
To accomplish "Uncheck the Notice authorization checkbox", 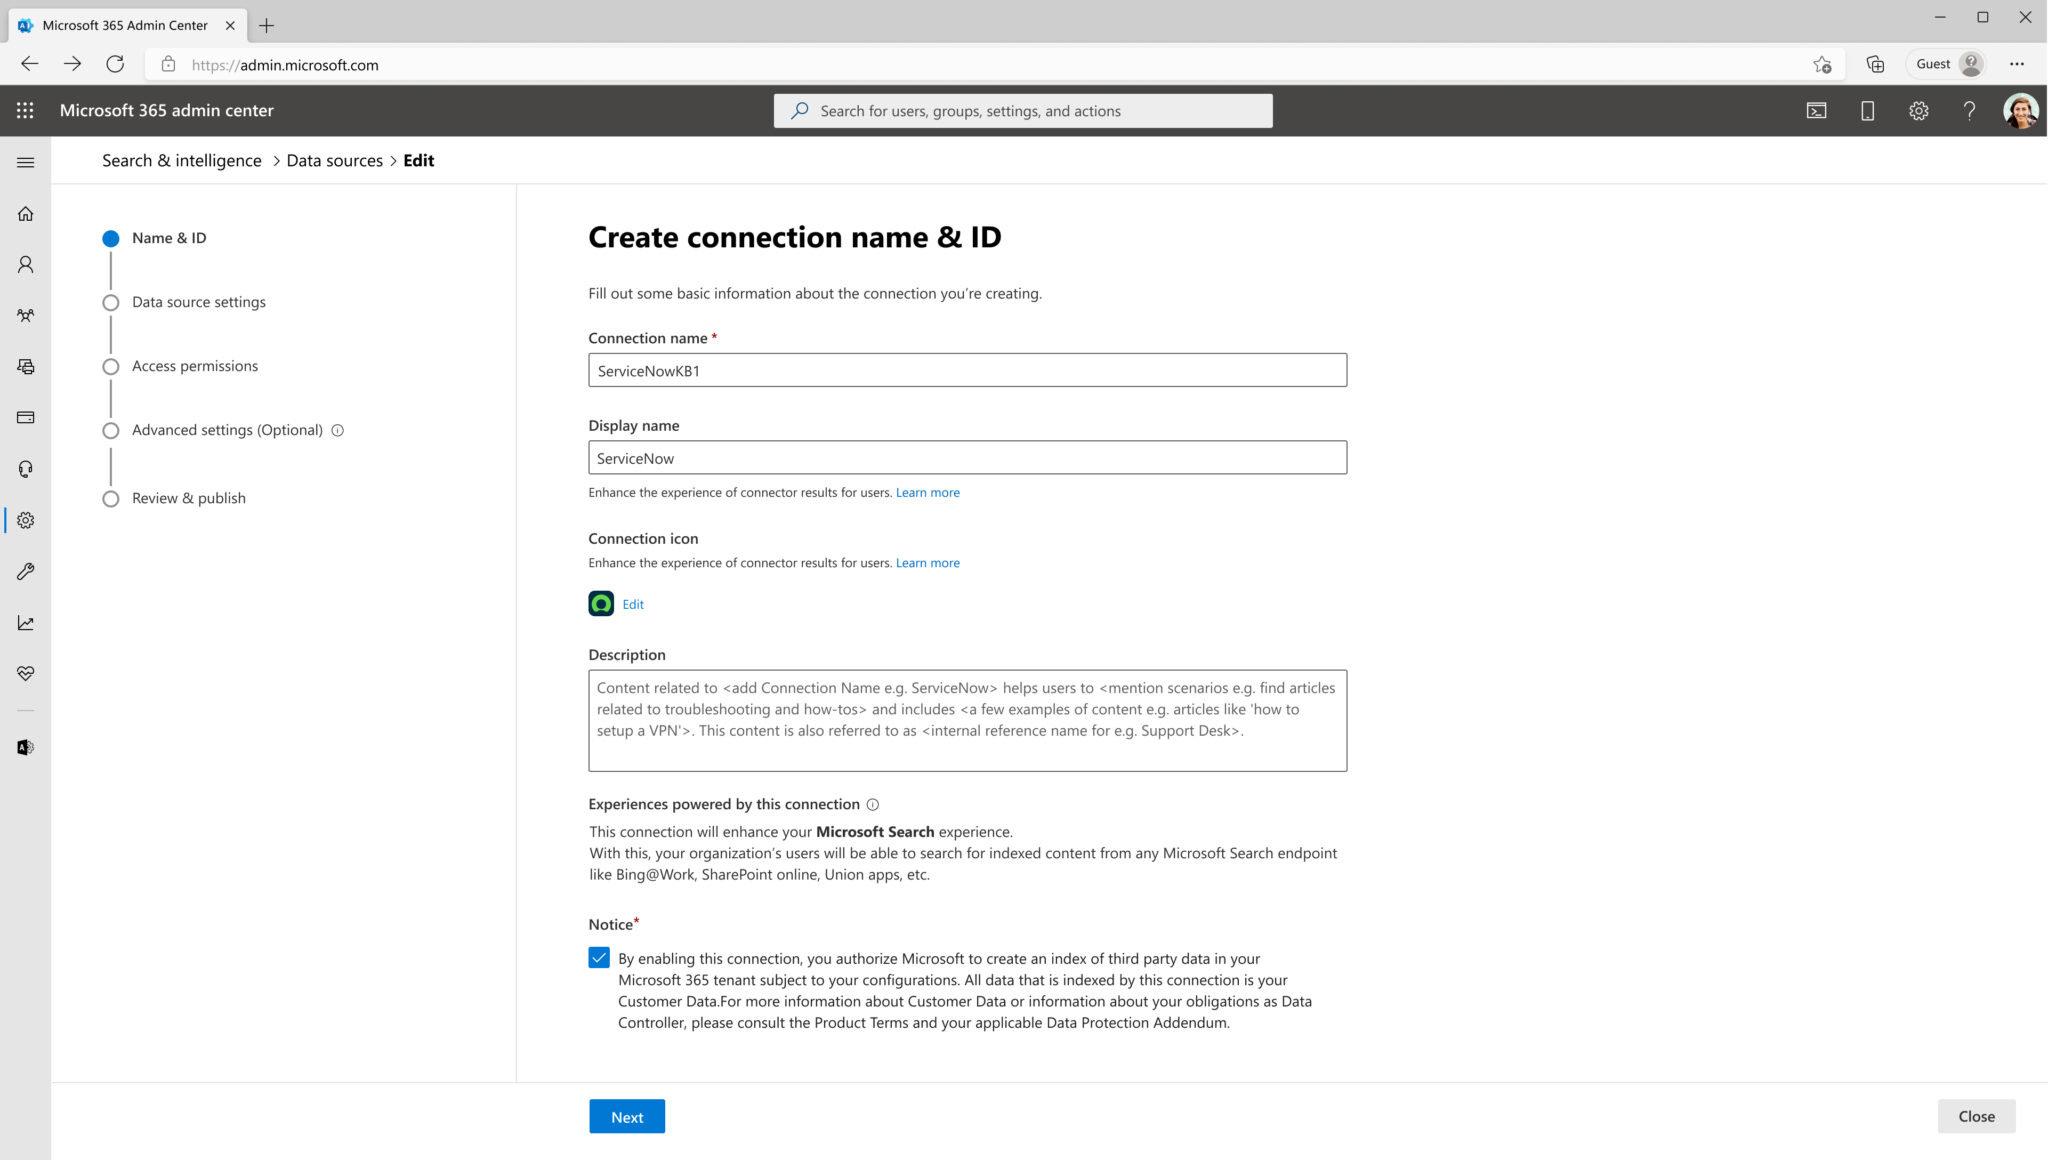I will click(x=598, y=957).
